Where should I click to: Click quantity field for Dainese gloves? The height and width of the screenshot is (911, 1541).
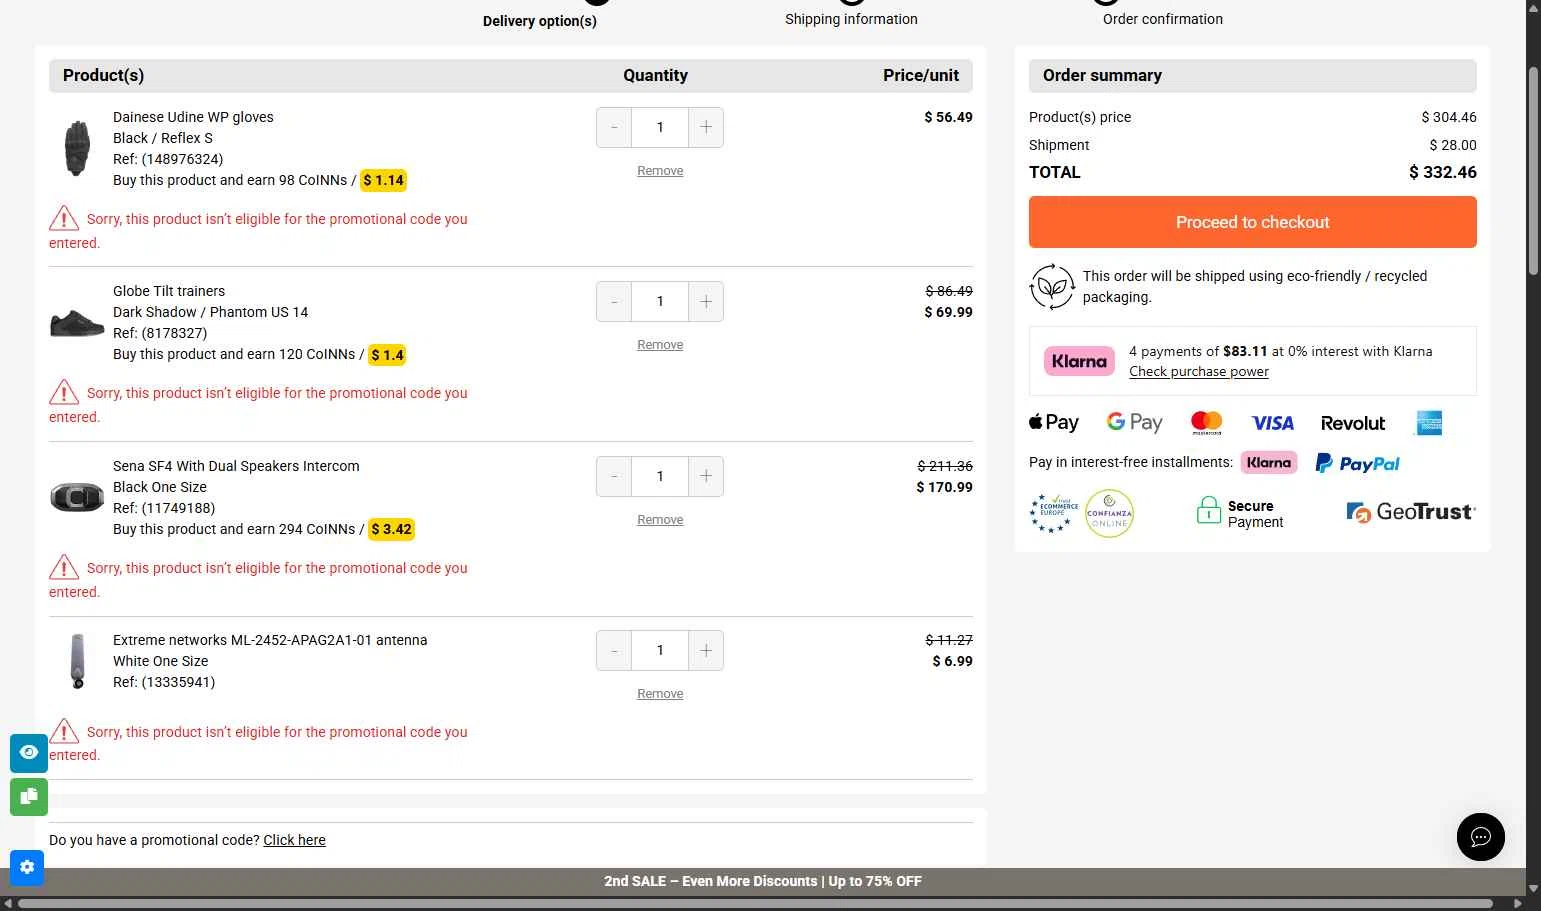point(660,127)
